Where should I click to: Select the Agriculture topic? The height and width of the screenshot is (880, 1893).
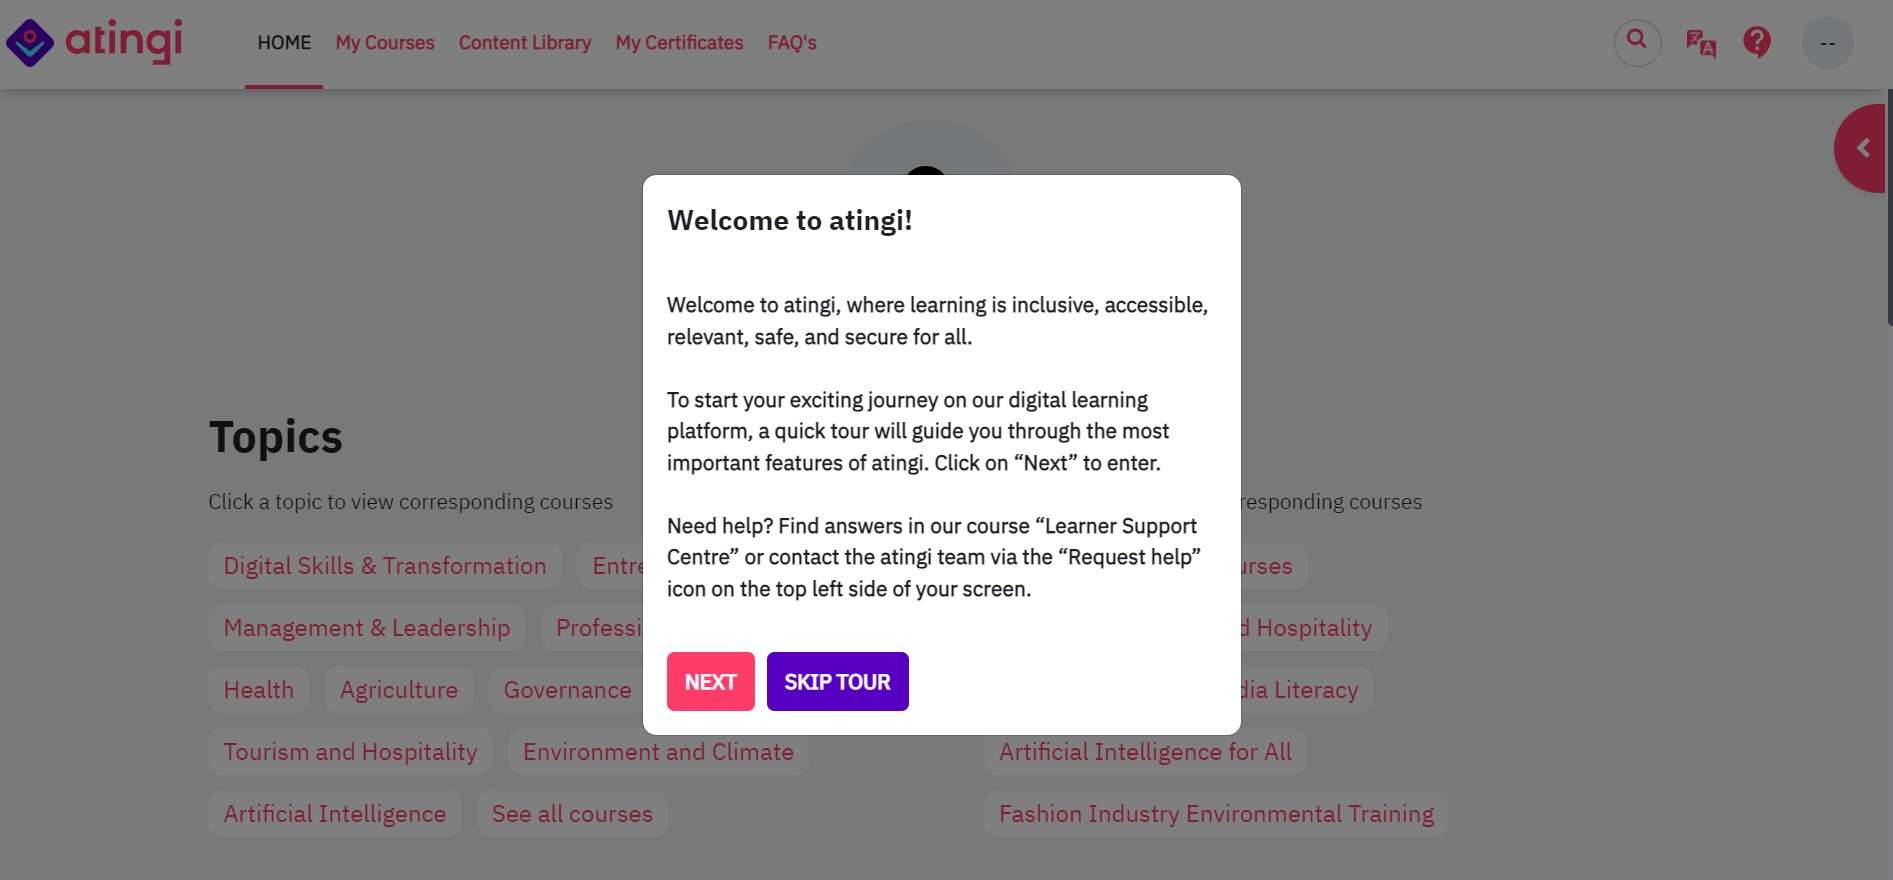click(399, 690)
